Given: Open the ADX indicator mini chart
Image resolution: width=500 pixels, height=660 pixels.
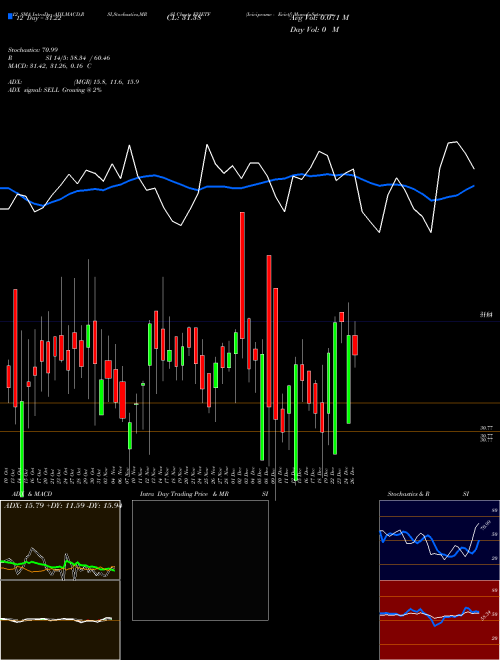Looking at the screenshot, I should [x=60, y=540].
